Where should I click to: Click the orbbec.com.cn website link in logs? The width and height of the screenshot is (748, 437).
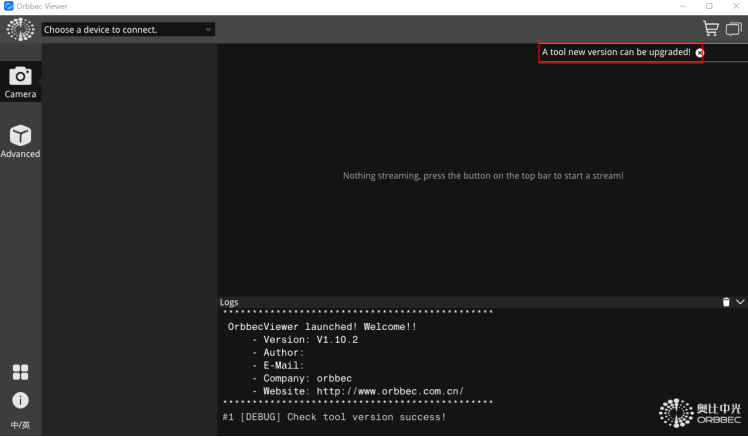pos(389,391)
